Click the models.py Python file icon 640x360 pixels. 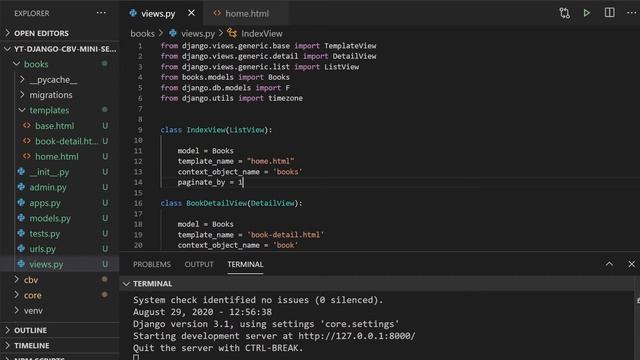(x=21, y=218)
